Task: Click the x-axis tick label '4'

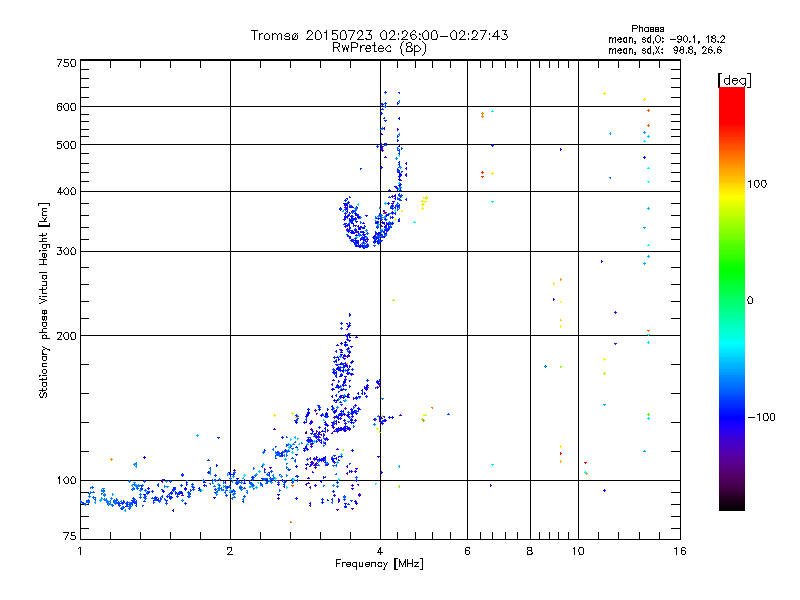Action: pos(380,551)
